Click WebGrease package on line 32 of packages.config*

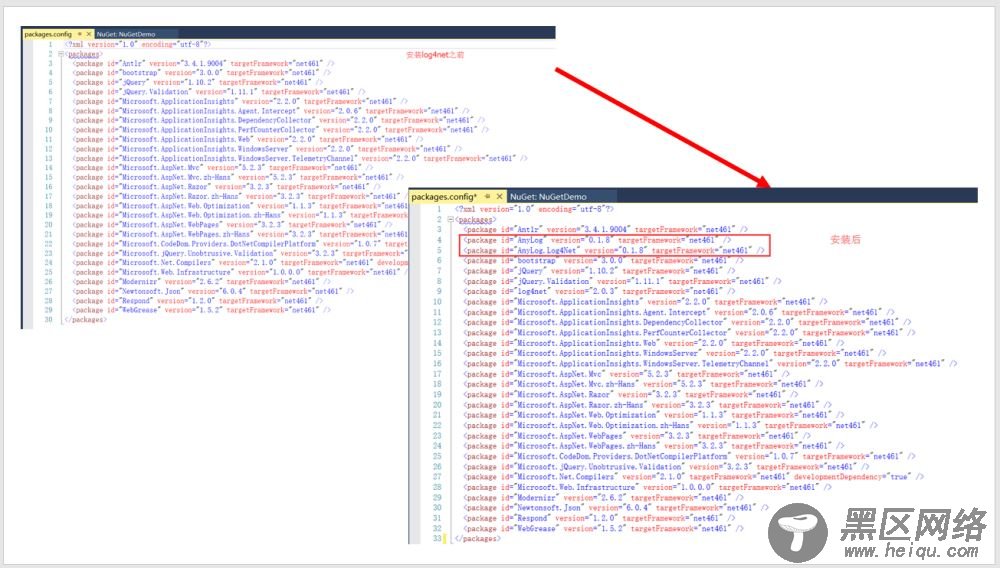(x=601, y=528)
